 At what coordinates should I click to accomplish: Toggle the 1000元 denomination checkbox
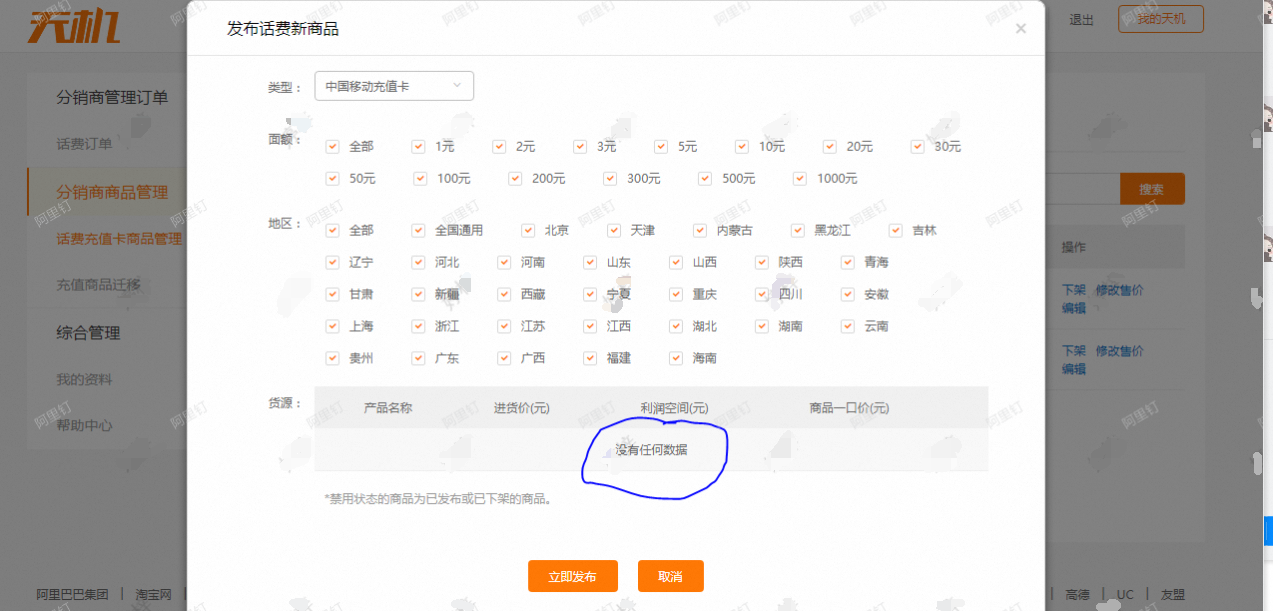pyautogui.click(x=800, y=178)
